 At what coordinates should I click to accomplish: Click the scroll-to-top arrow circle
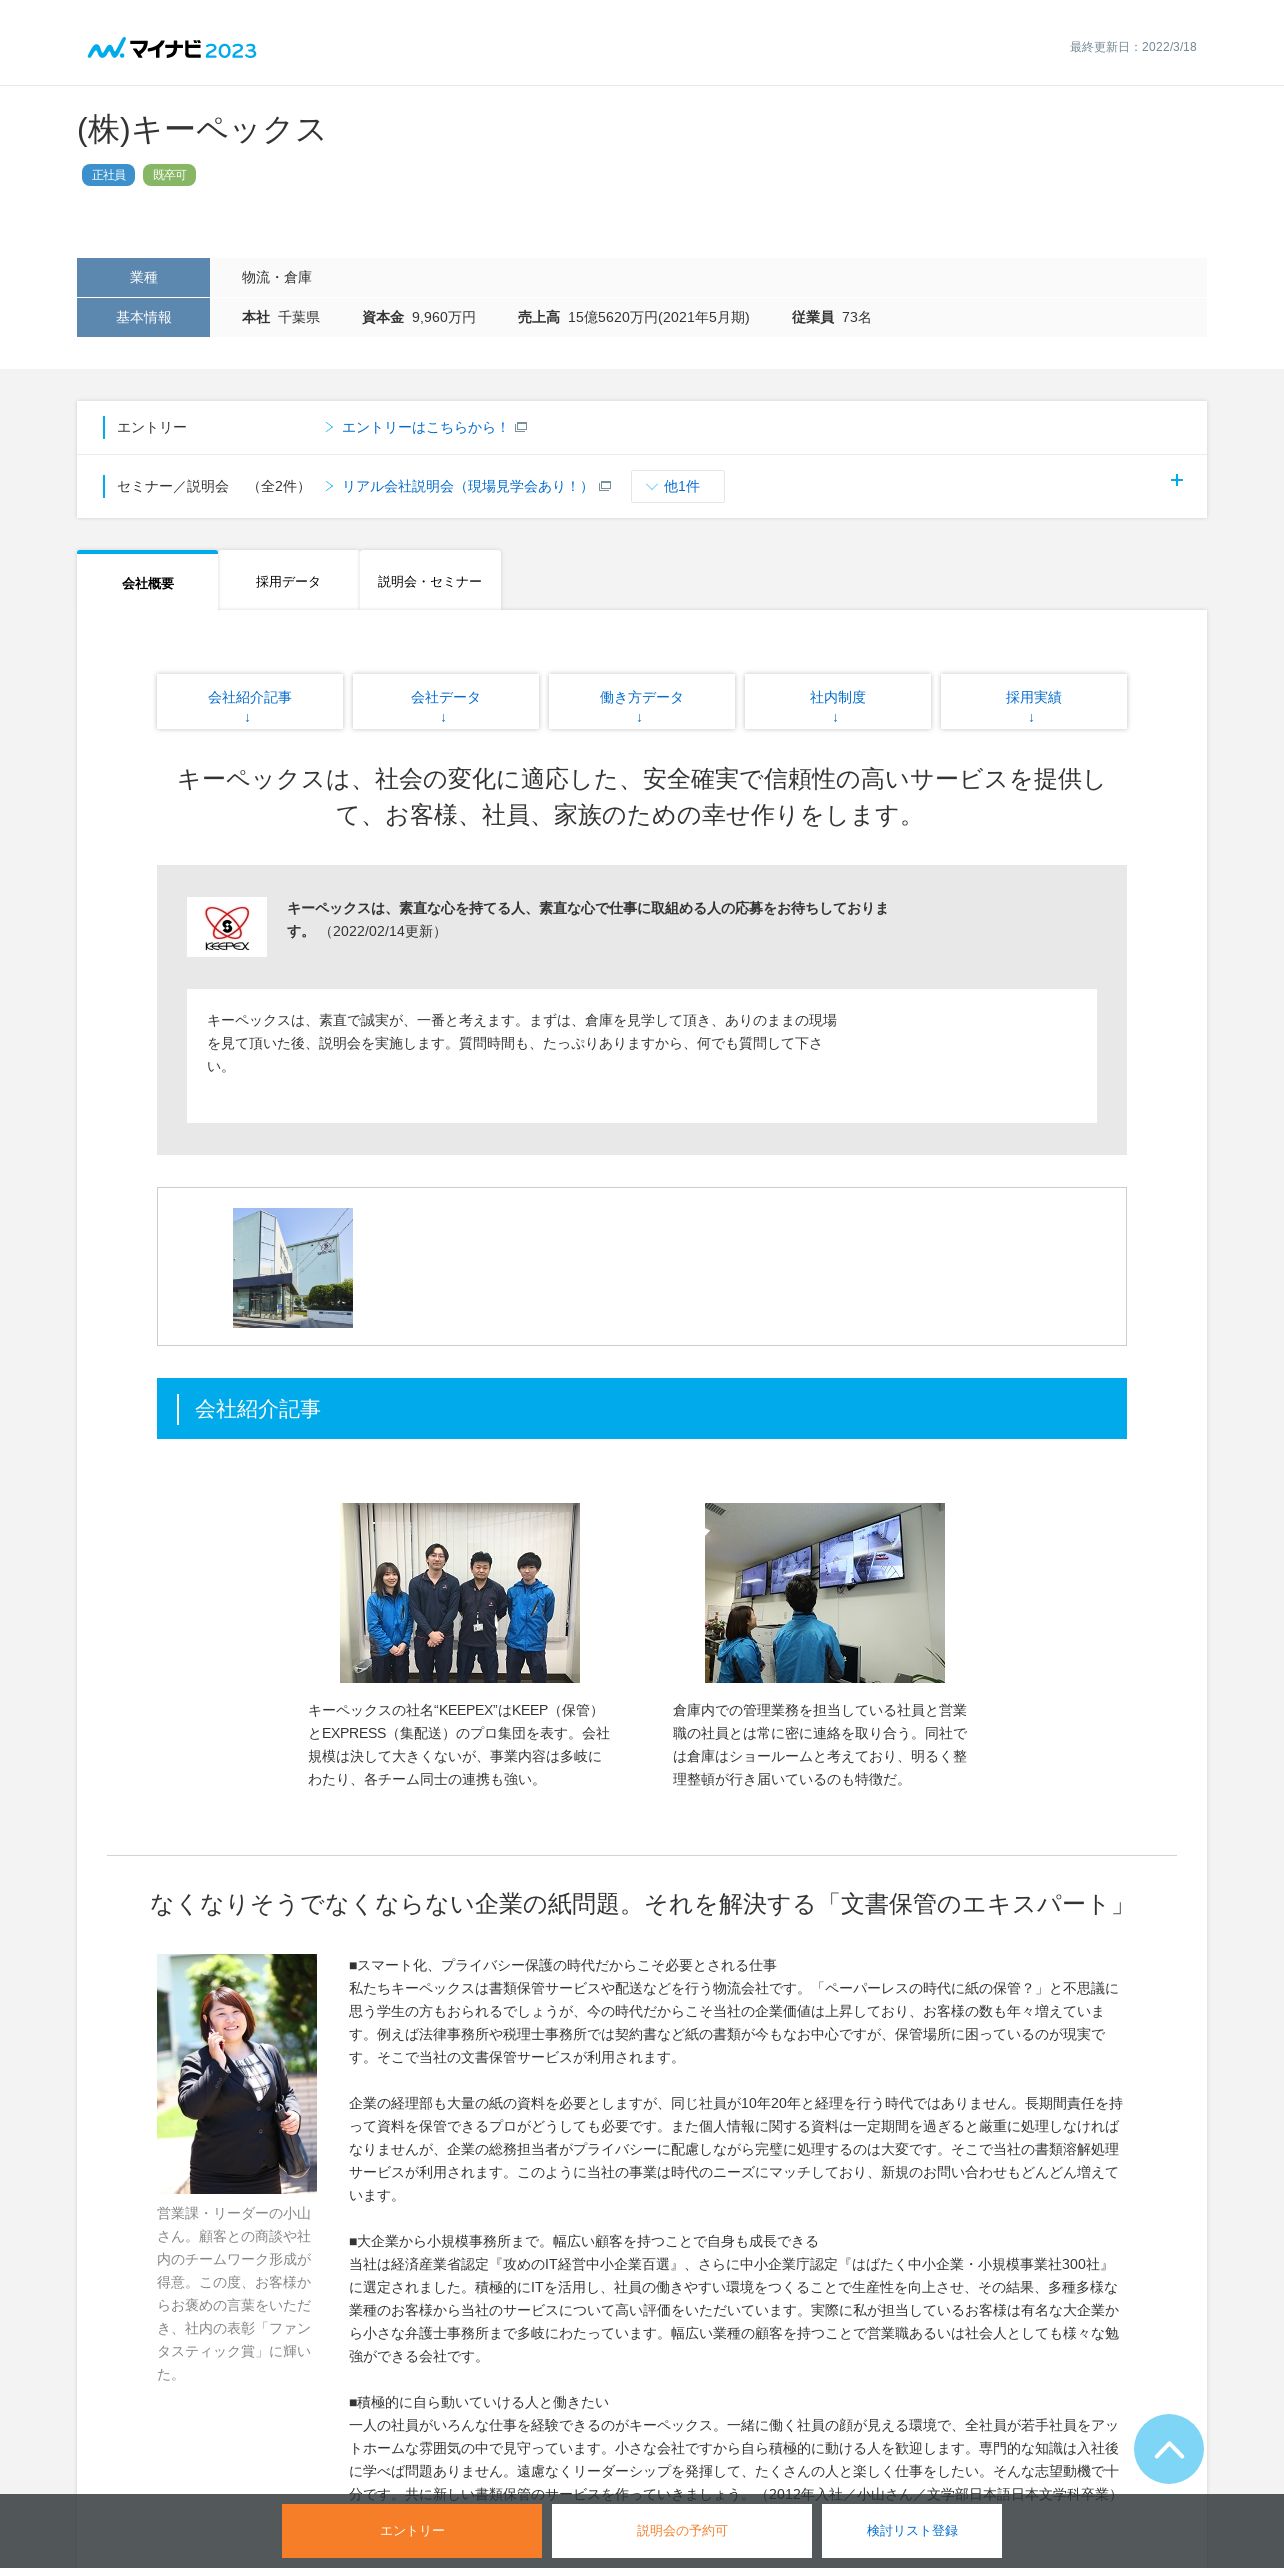[x=1168, y=2448]
